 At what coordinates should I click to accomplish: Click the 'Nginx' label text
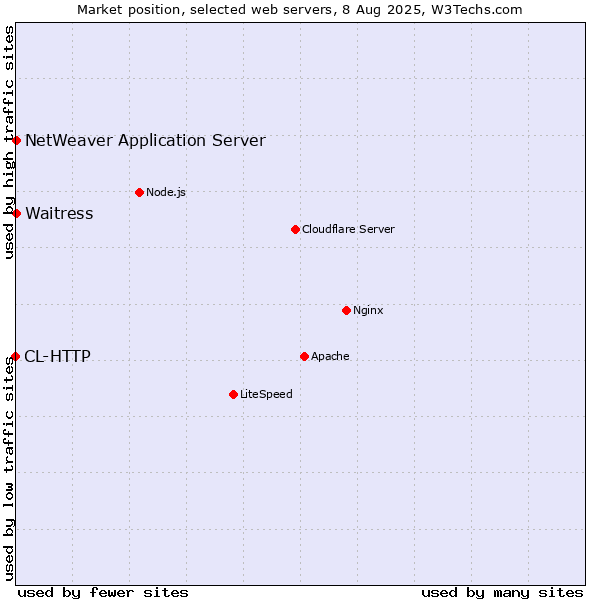[x=368, y=310]
